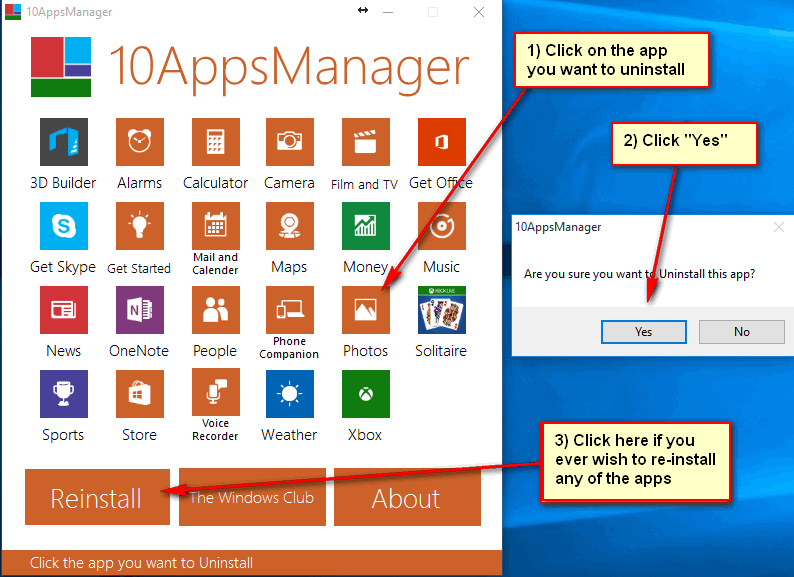The height and width of the screenshot is (577, 794).
Task: Choose the Voice Recorder icon
Action: (216, 392)
